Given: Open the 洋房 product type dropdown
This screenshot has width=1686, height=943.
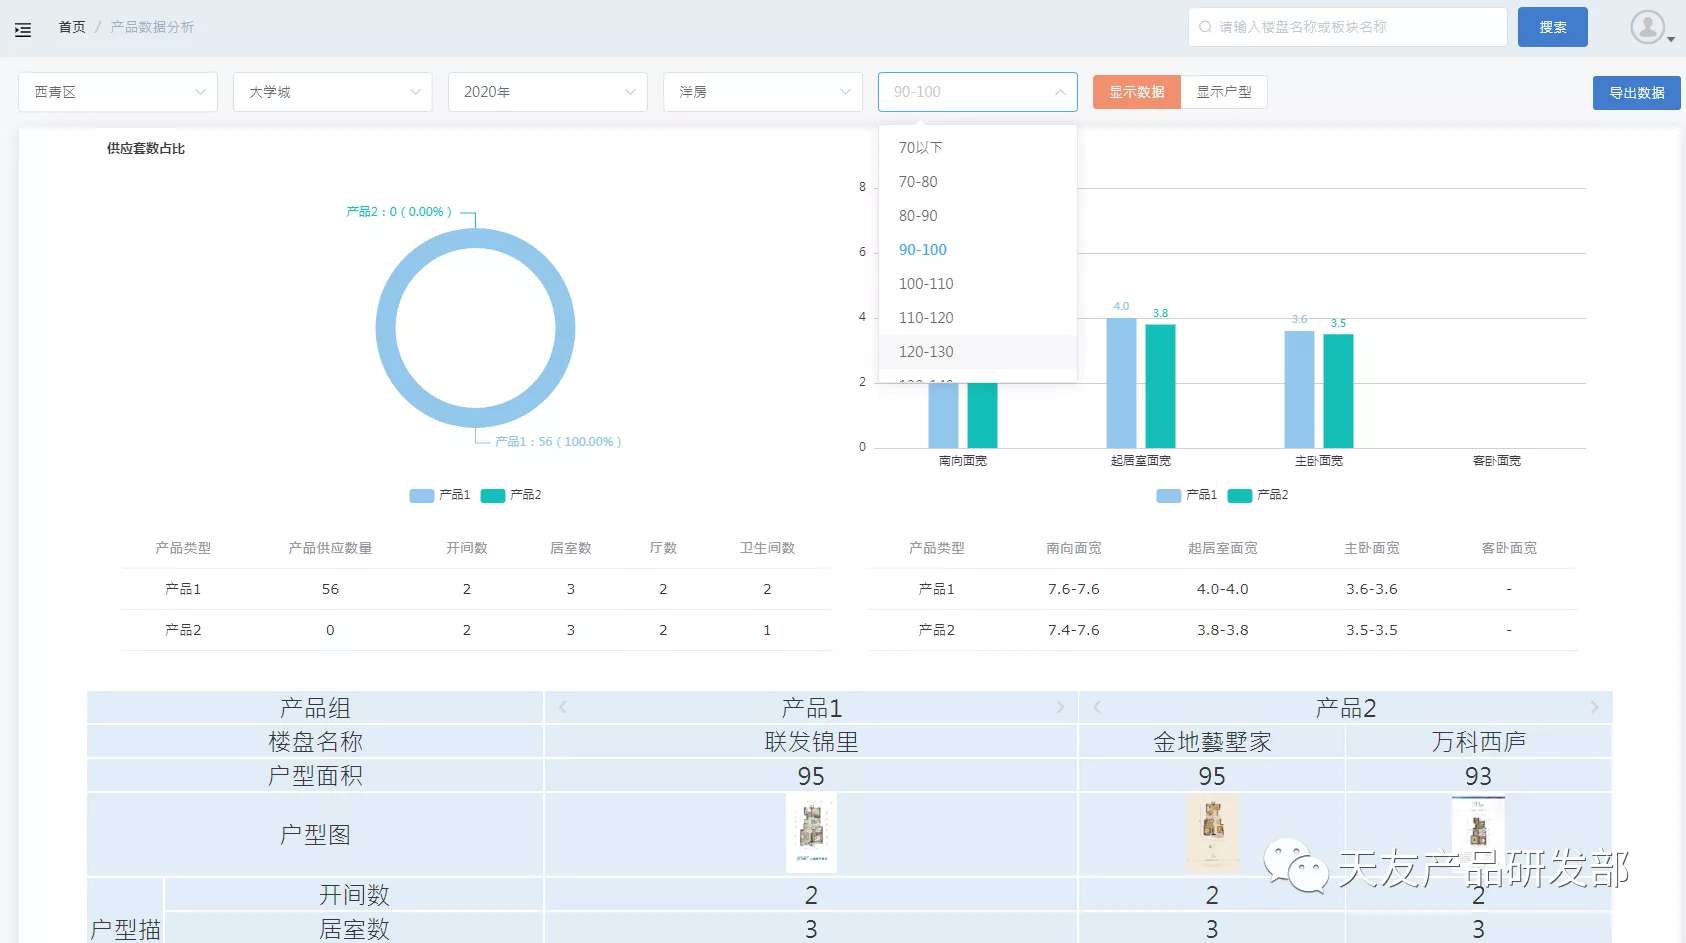Looking at the screenshot, I should pyautogui.click(x=762, y=91).
